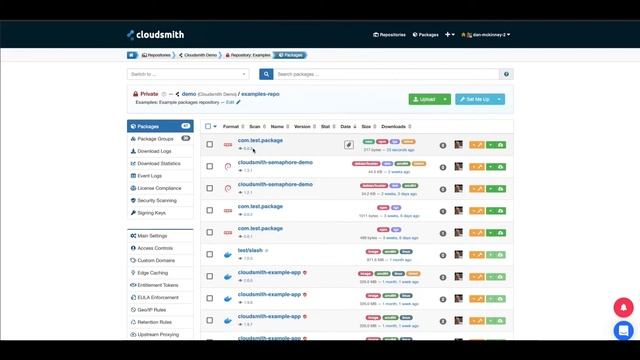Screen dimensions: 640x360
Task: Open Package Groups in the sidebar
Action: (x=155, y=139)
